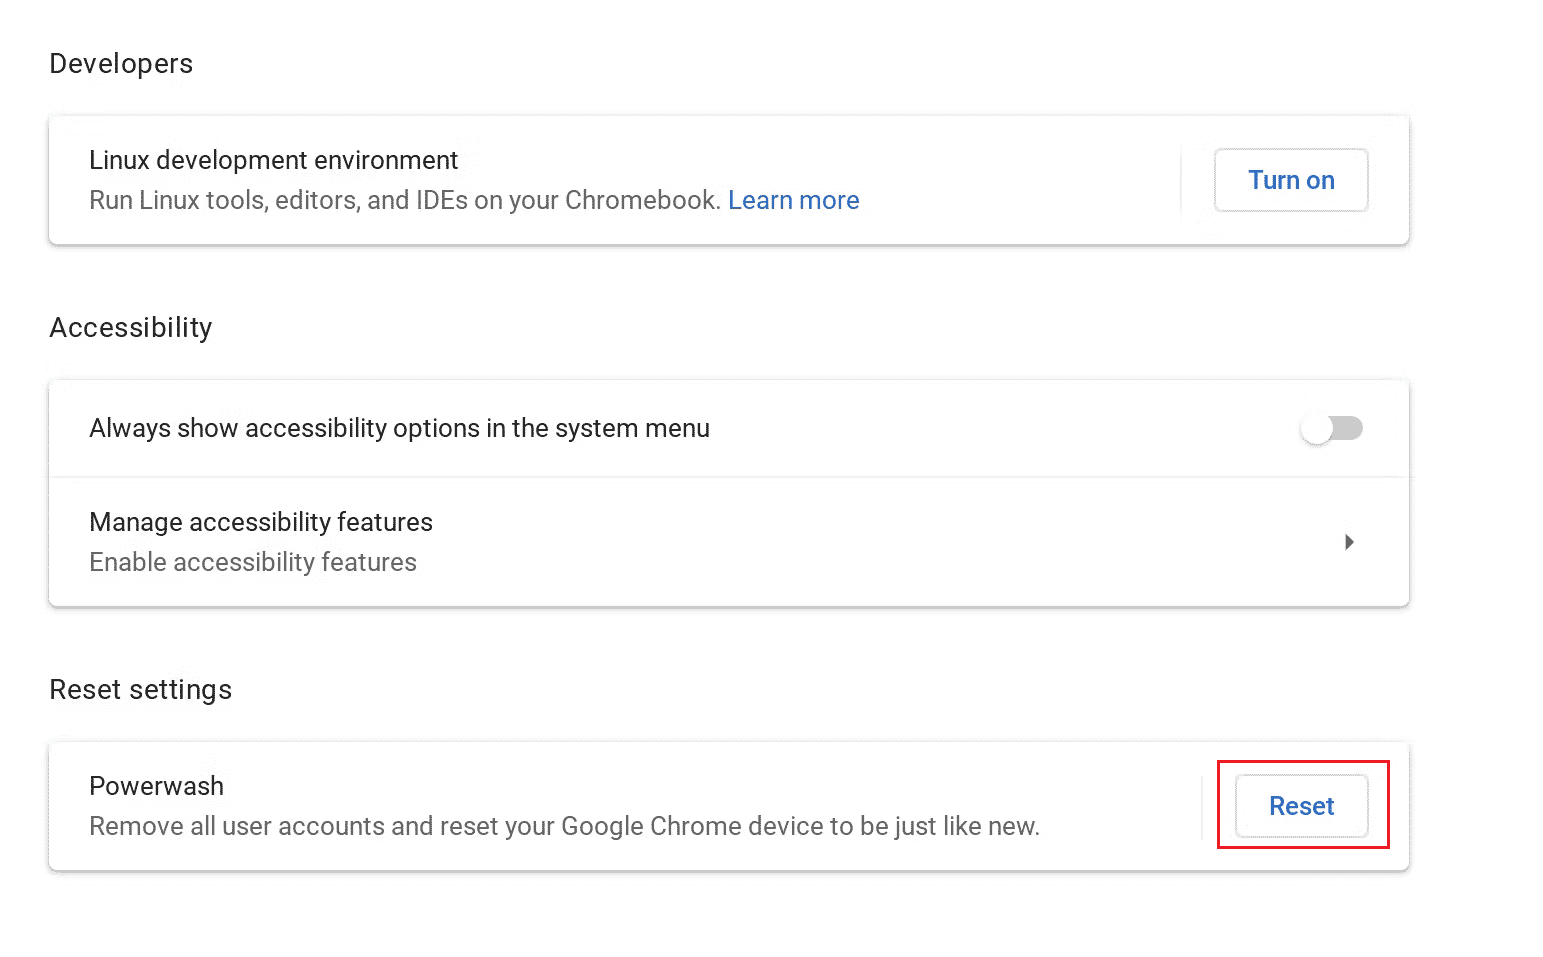Click the white knob of accessibility switch
The height and width of the screenshot is (957, 1543).
pos(1317,429)
